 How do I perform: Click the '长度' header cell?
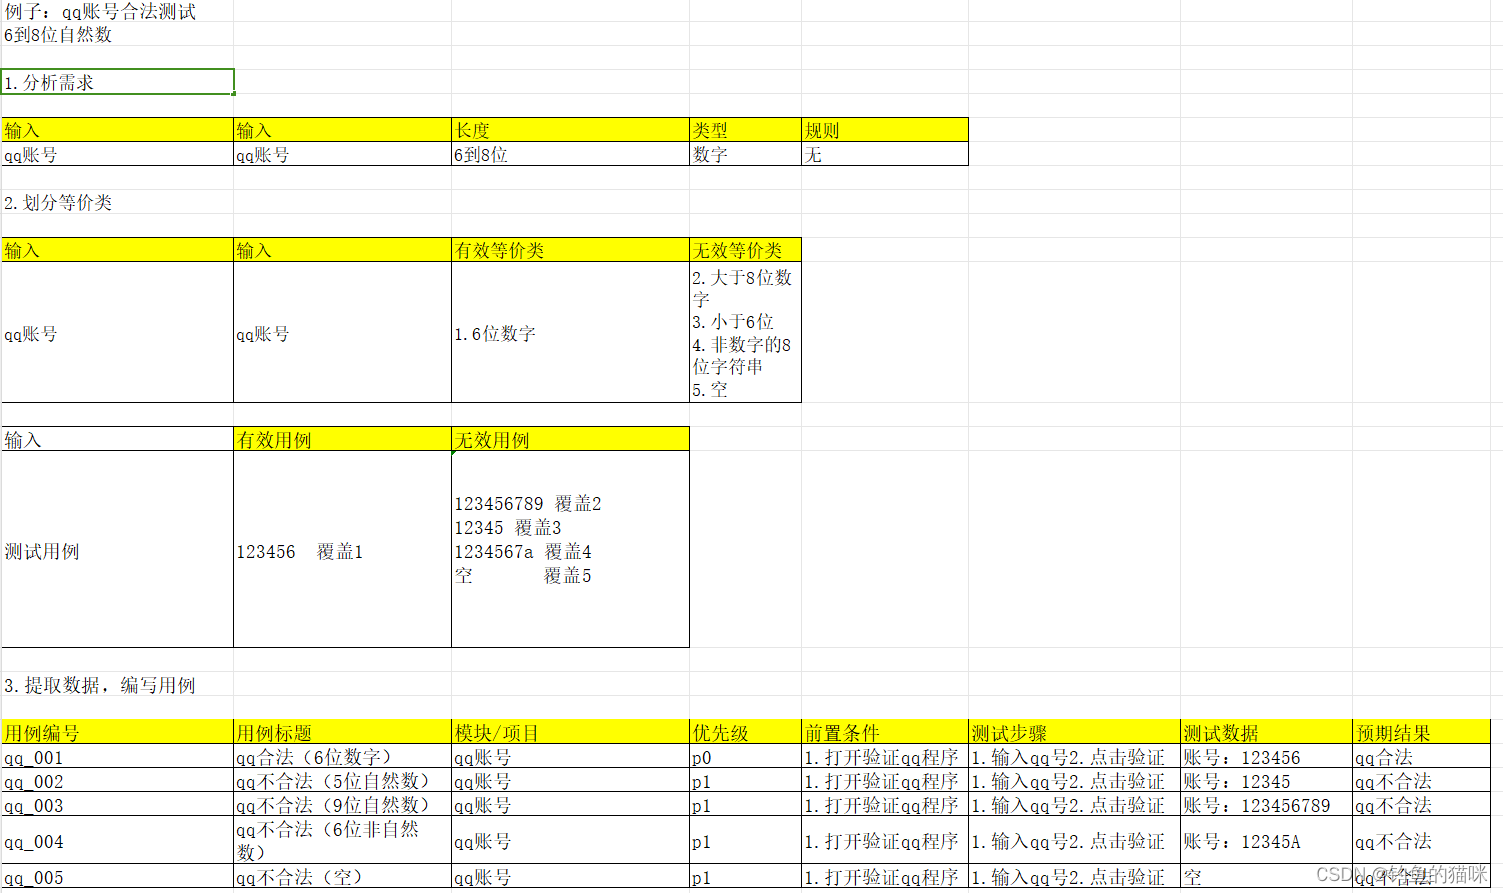570,130
